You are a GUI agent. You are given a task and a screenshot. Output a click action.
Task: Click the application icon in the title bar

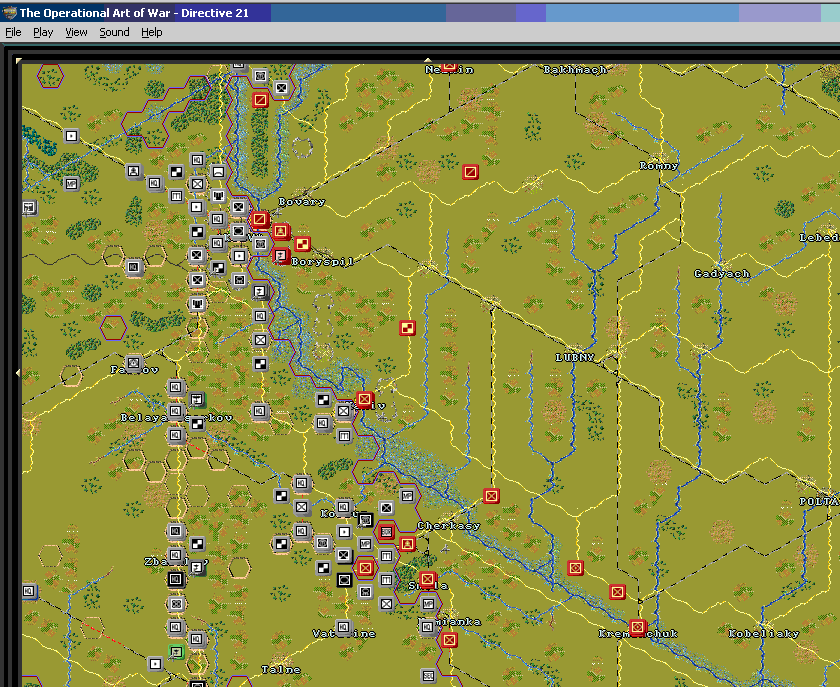click(9, 13)
